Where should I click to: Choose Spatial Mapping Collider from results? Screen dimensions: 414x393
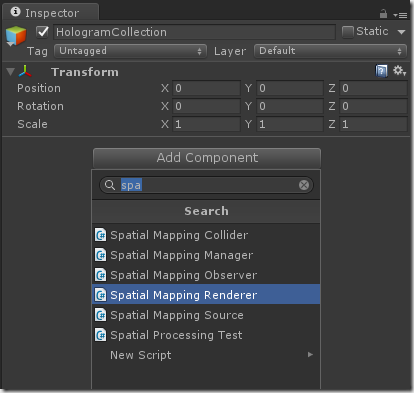click(206, 235)
